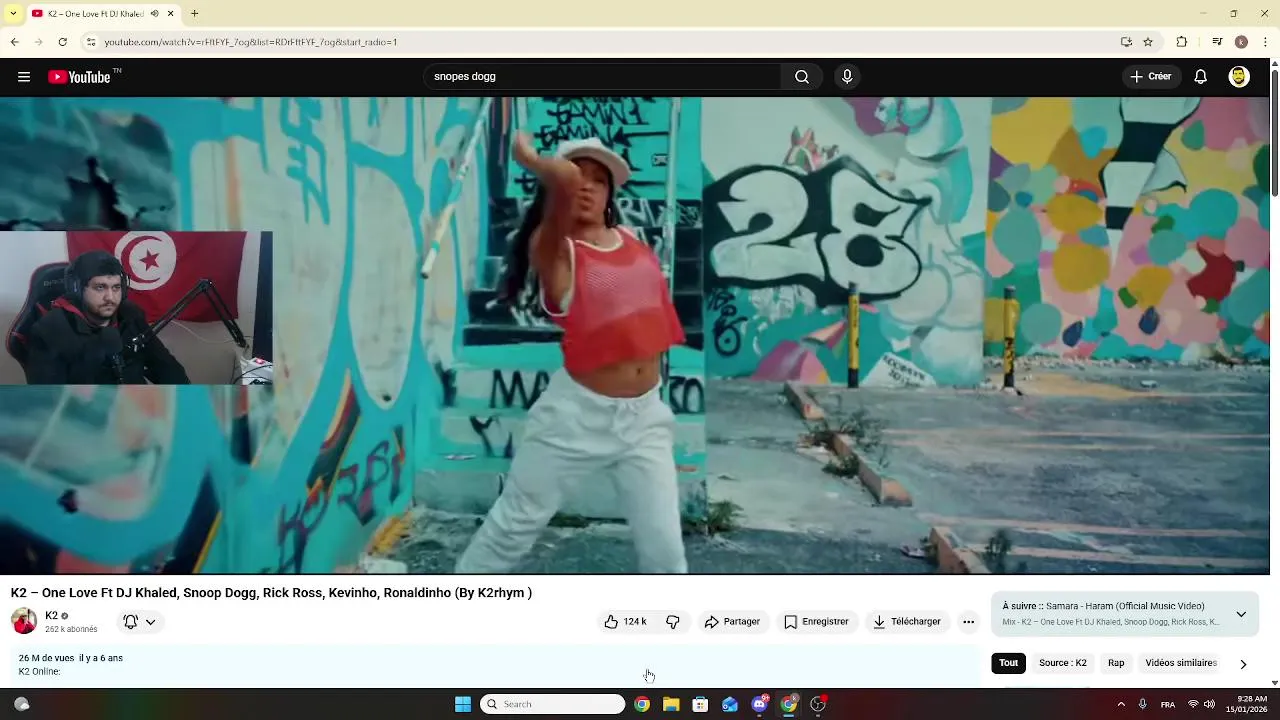View site information icon in address bar
The width and height of the screenshot is (1280, 720).
pyautogui.click(x=90, y=42)
